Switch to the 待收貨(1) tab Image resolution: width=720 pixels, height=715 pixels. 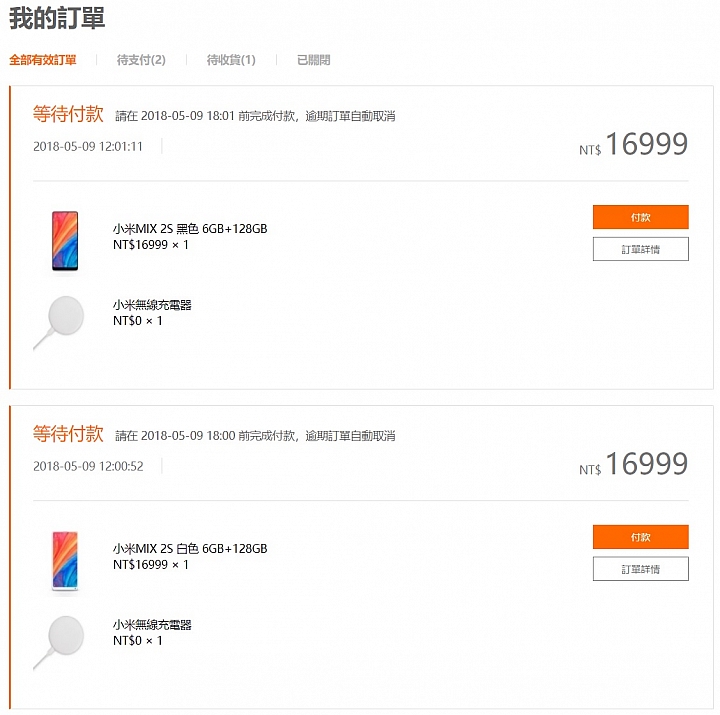[x=231, y=60]
